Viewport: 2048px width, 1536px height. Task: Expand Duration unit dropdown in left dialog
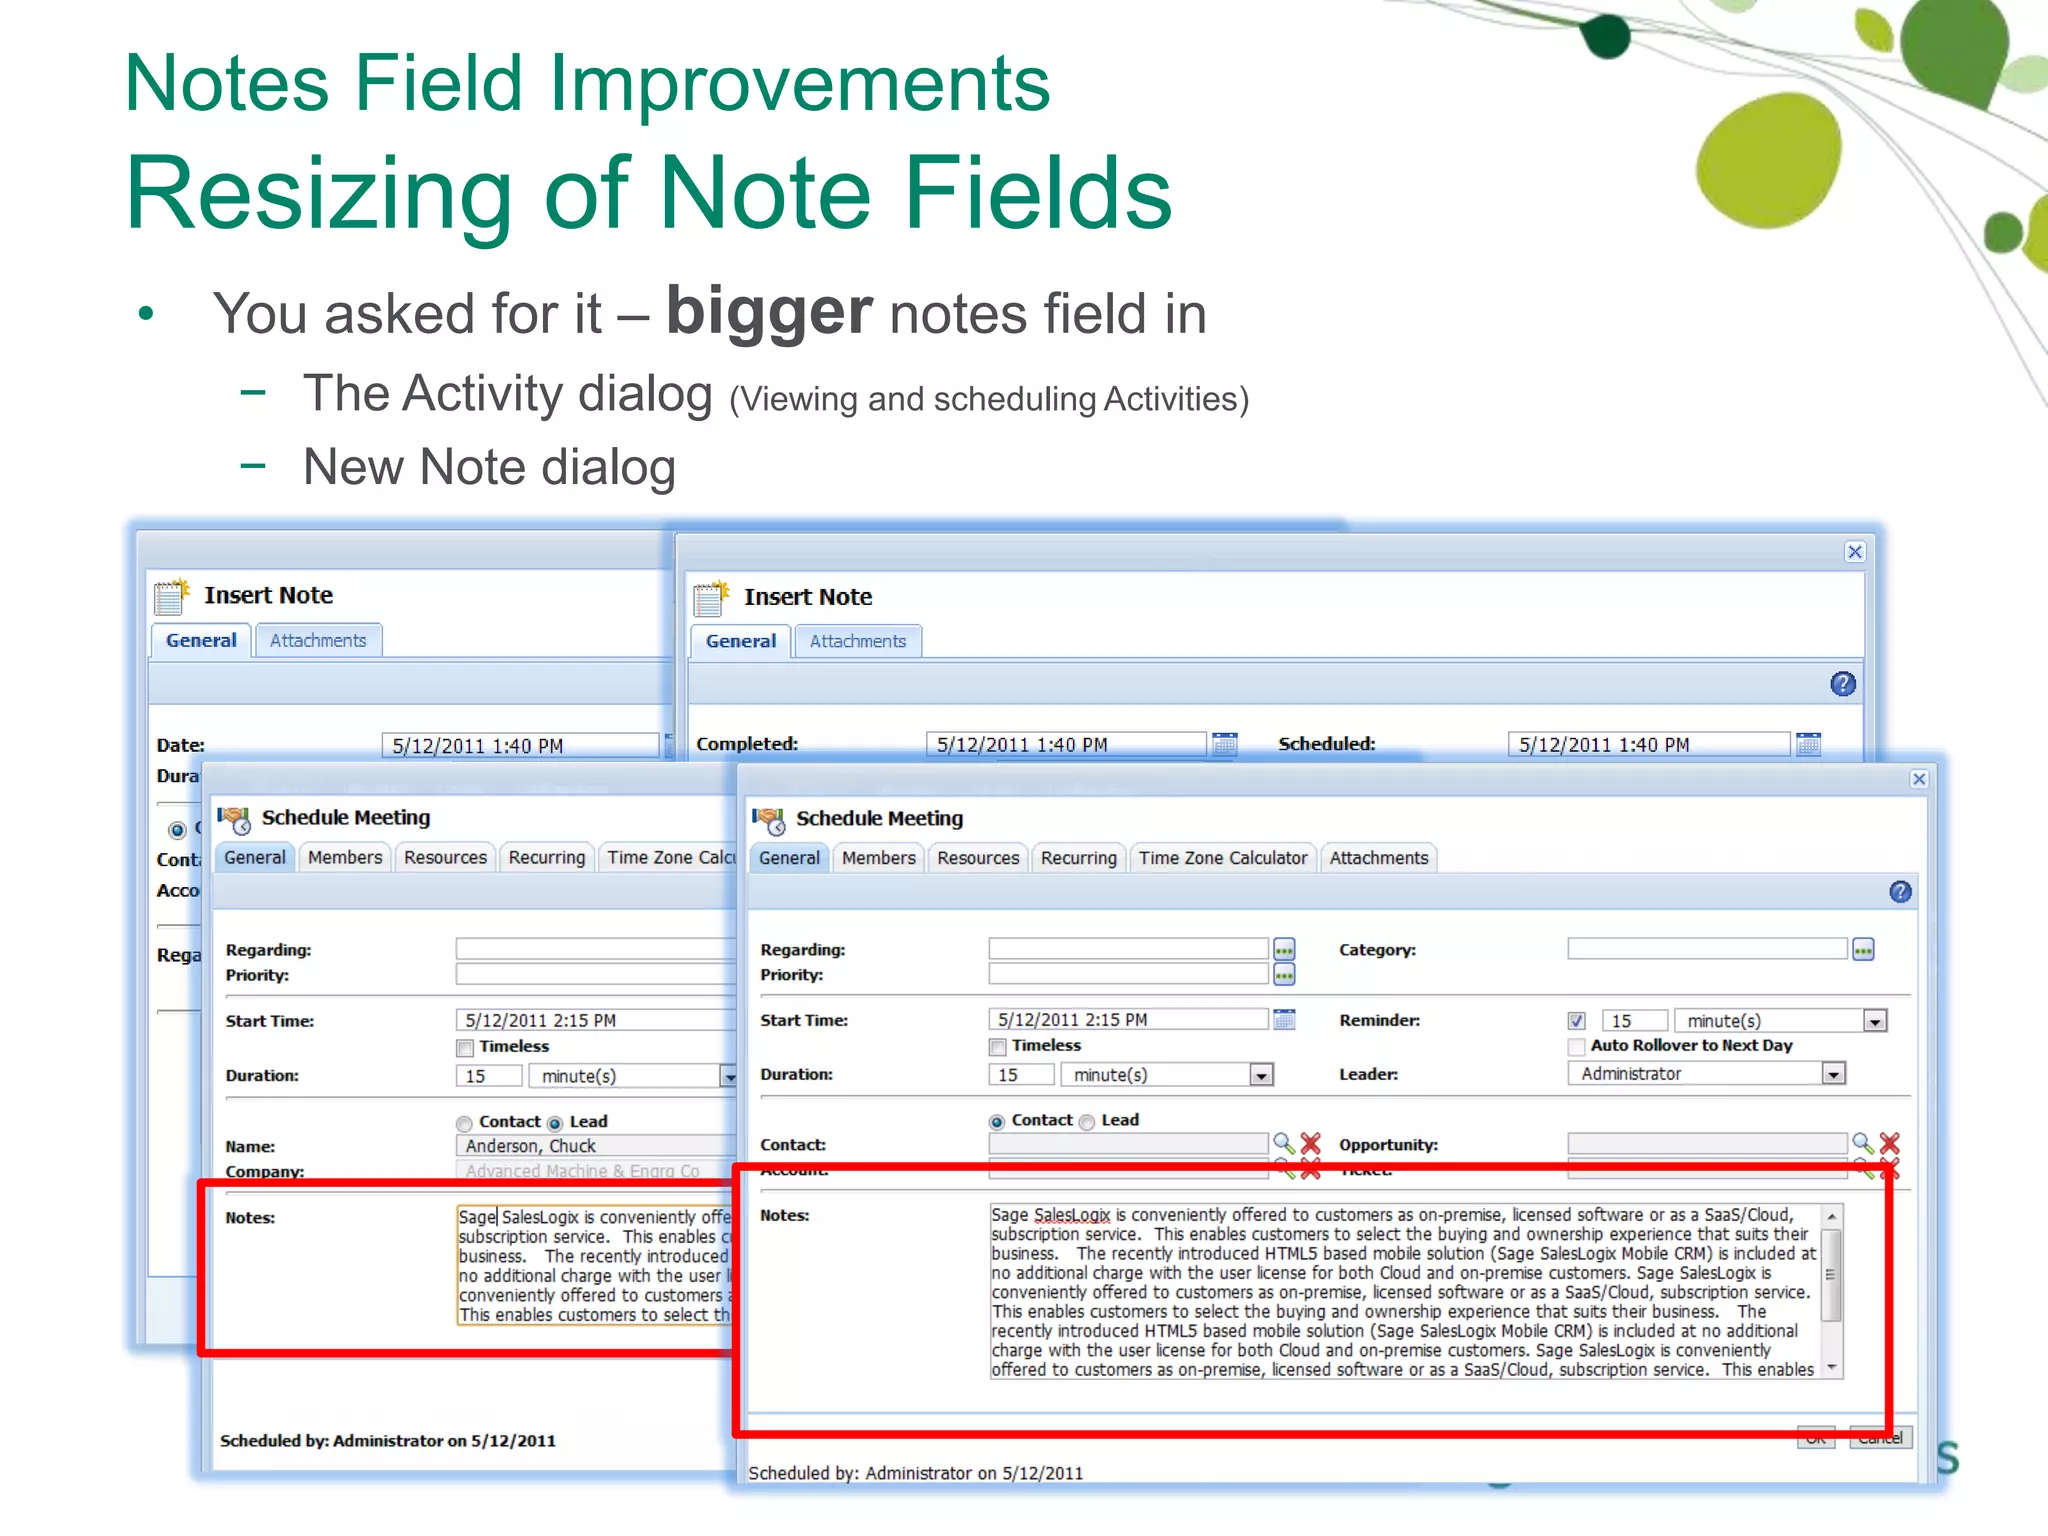tap(729, 1077)
